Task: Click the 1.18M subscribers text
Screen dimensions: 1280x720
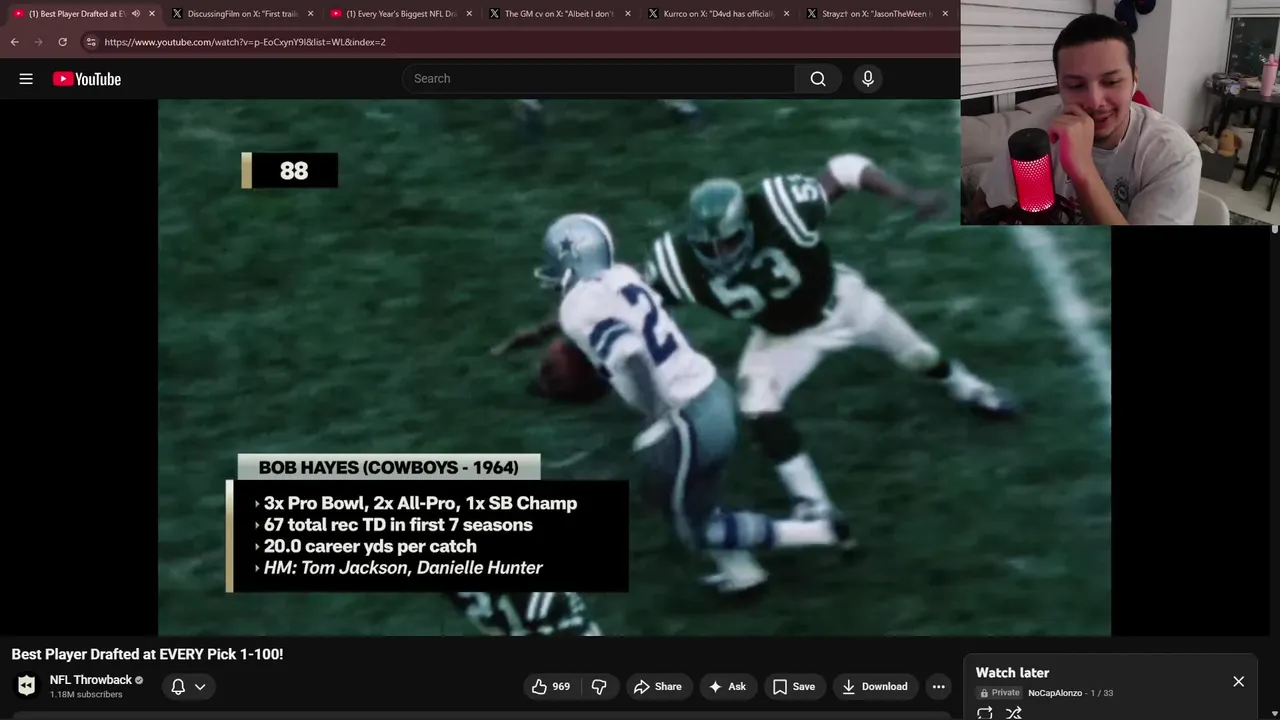Action: (86, 695)
